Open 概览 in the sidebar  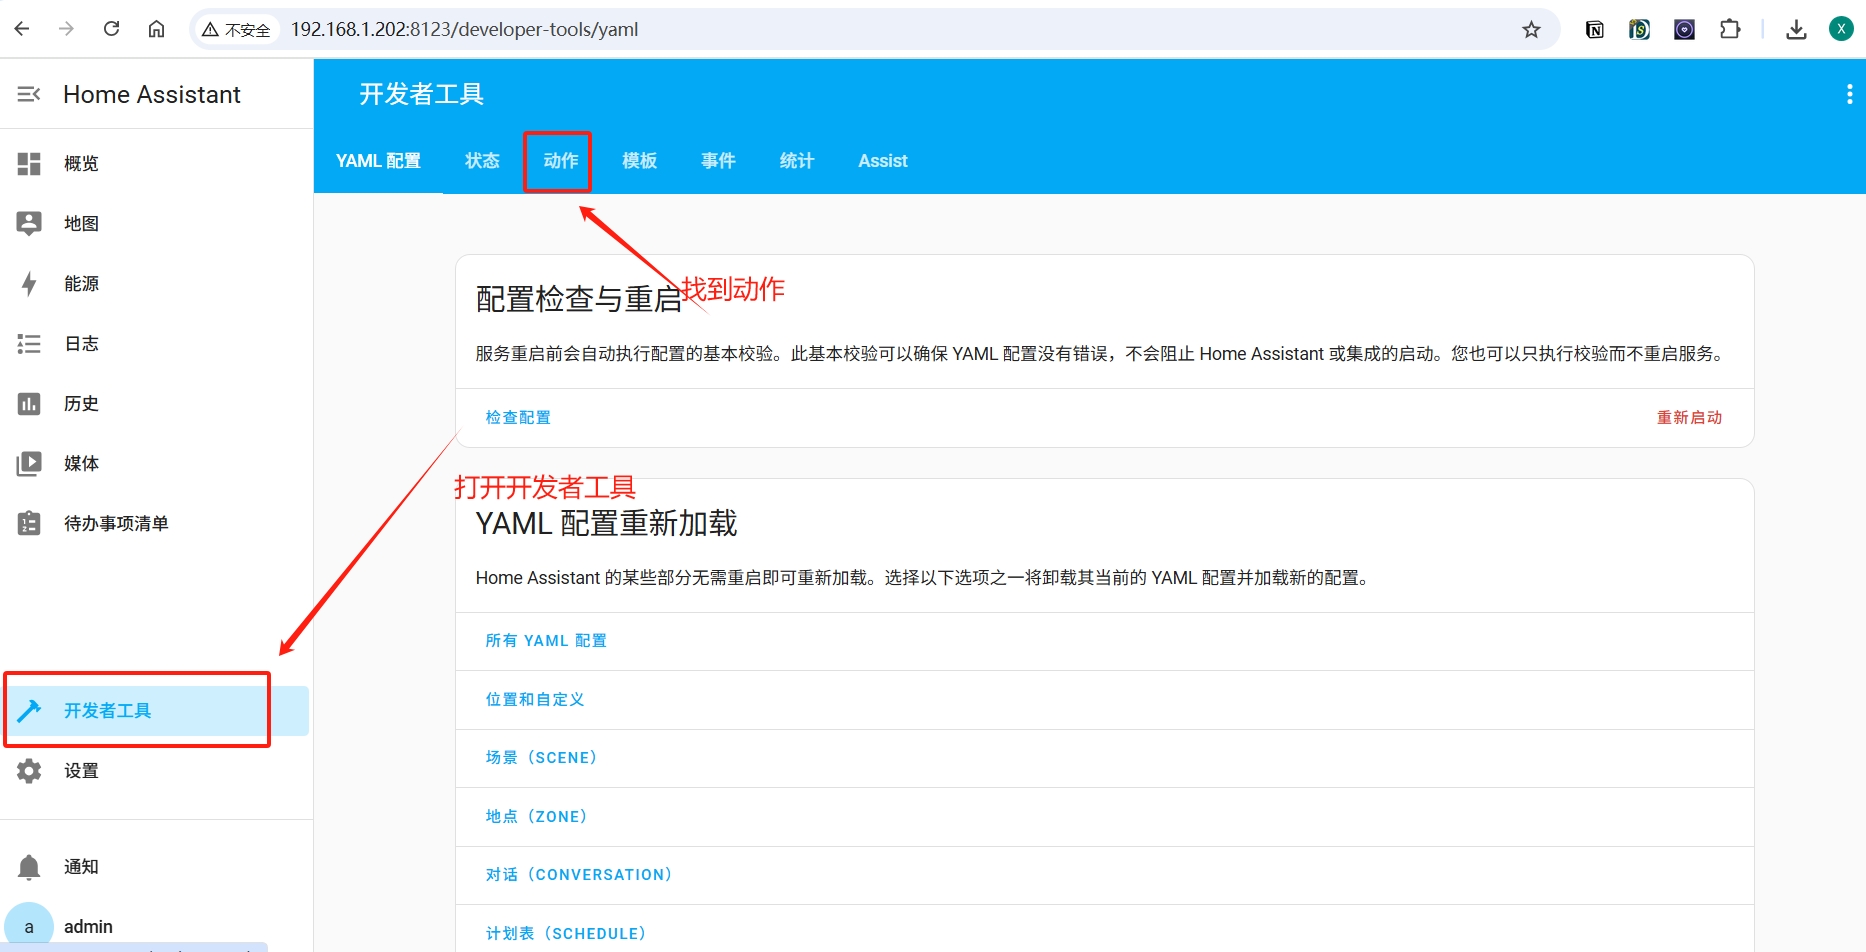pyautogui.click(x=156, y=164)
